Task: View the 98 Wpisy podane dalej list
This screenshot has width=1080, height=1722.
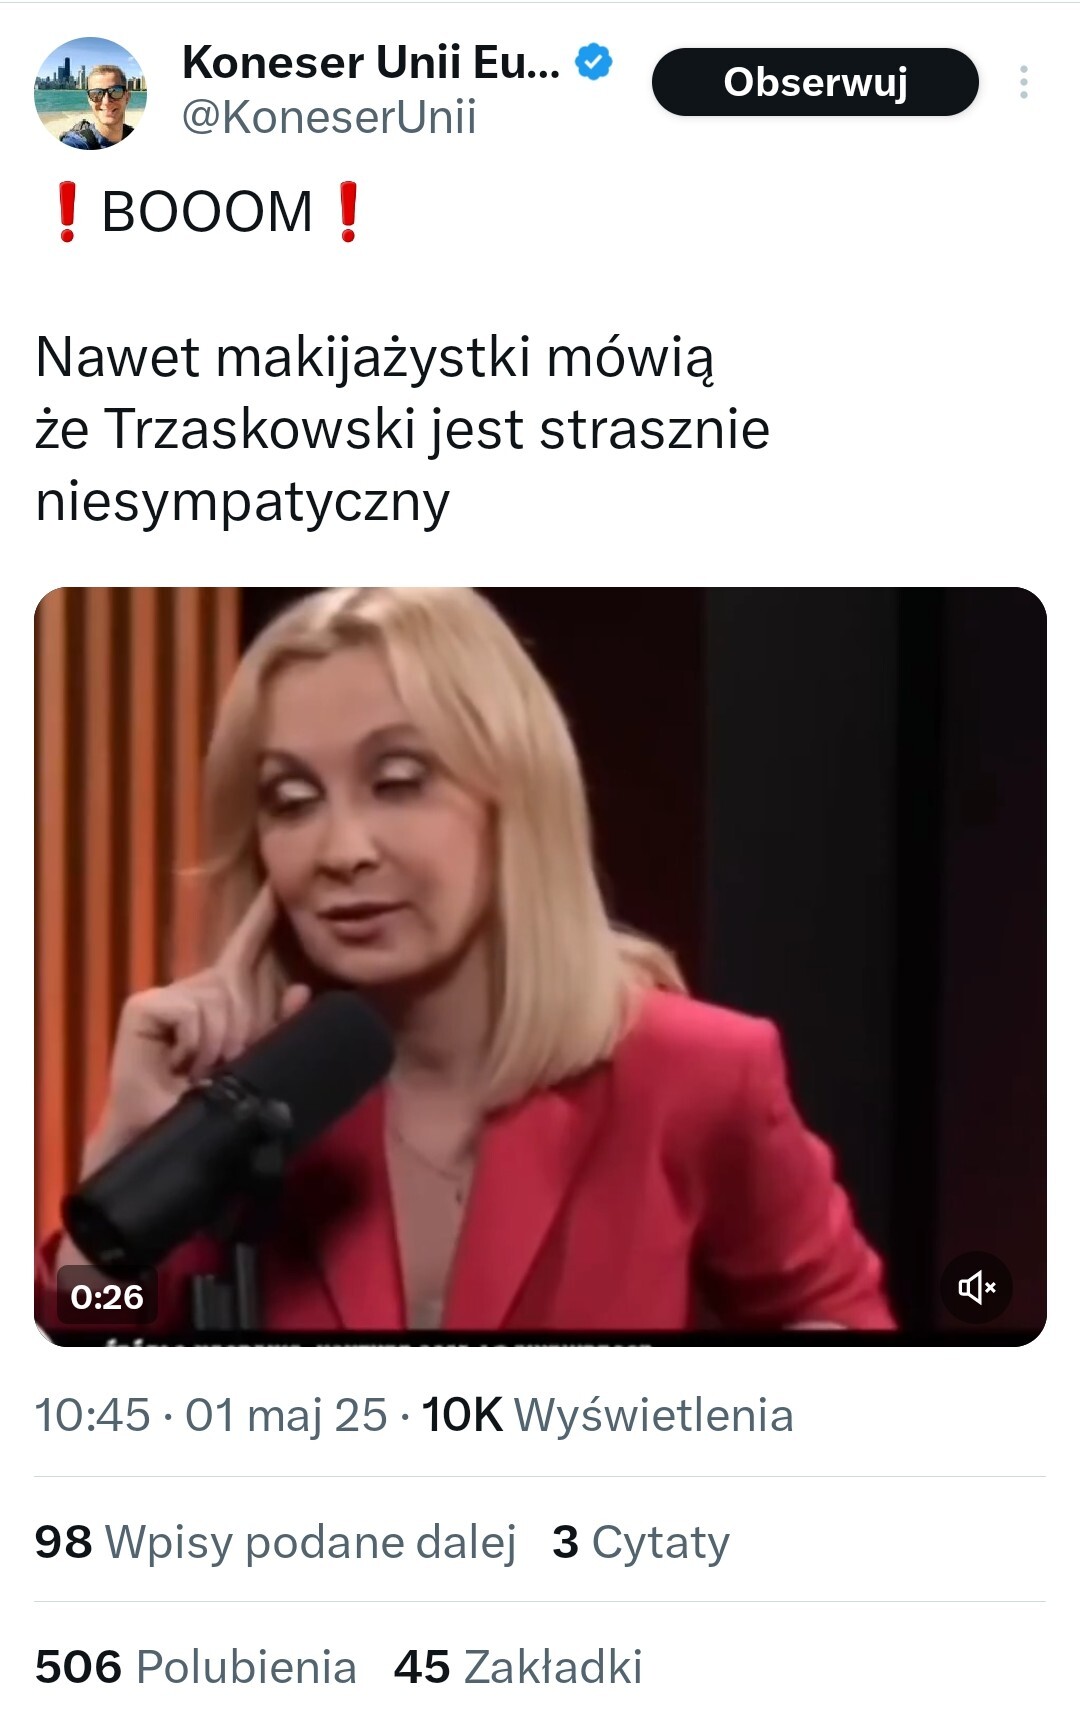Action: click(x=275, y=1542)
